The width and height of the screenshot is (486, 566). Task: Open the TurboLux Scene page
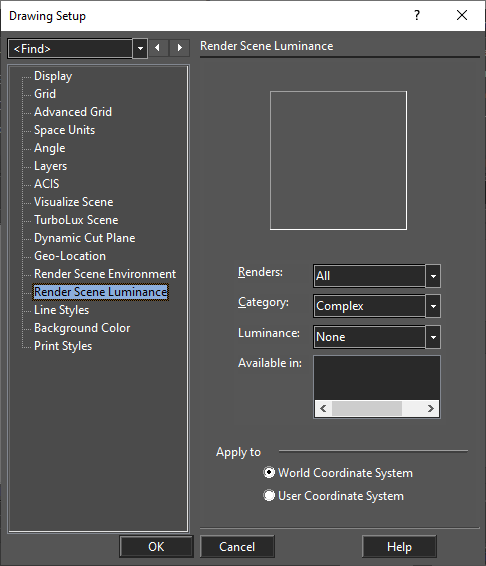coord(76,220)
